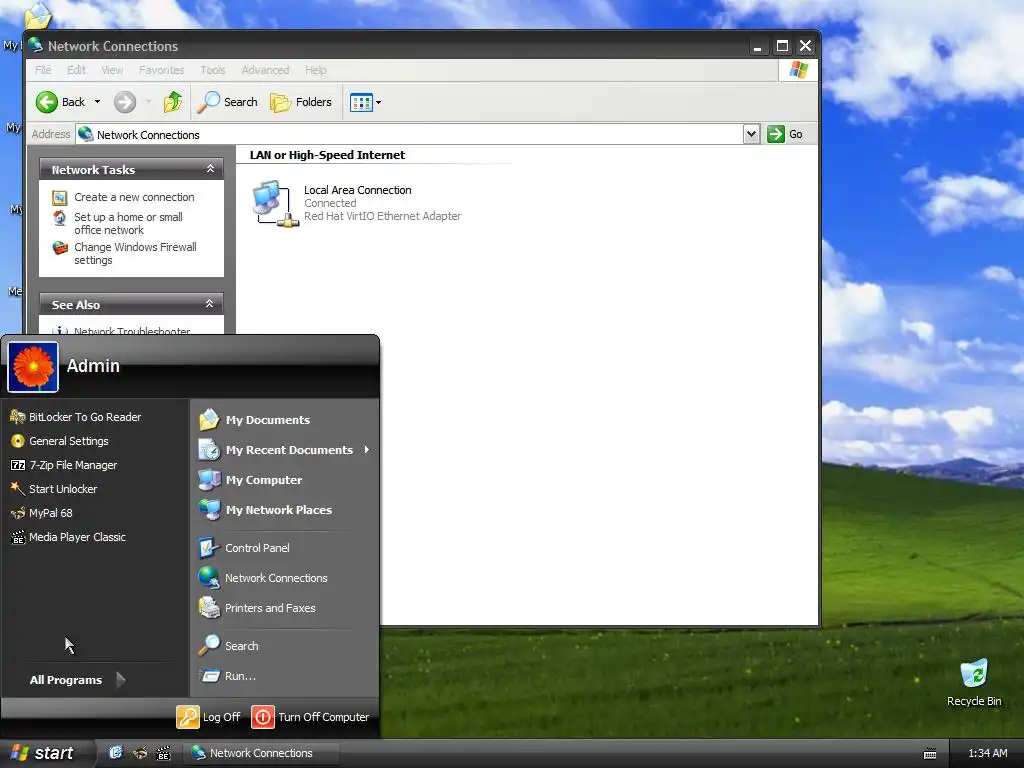Click first quick launch icon on taskbar
The image size is (1024, 768).
tap(116, 753)
